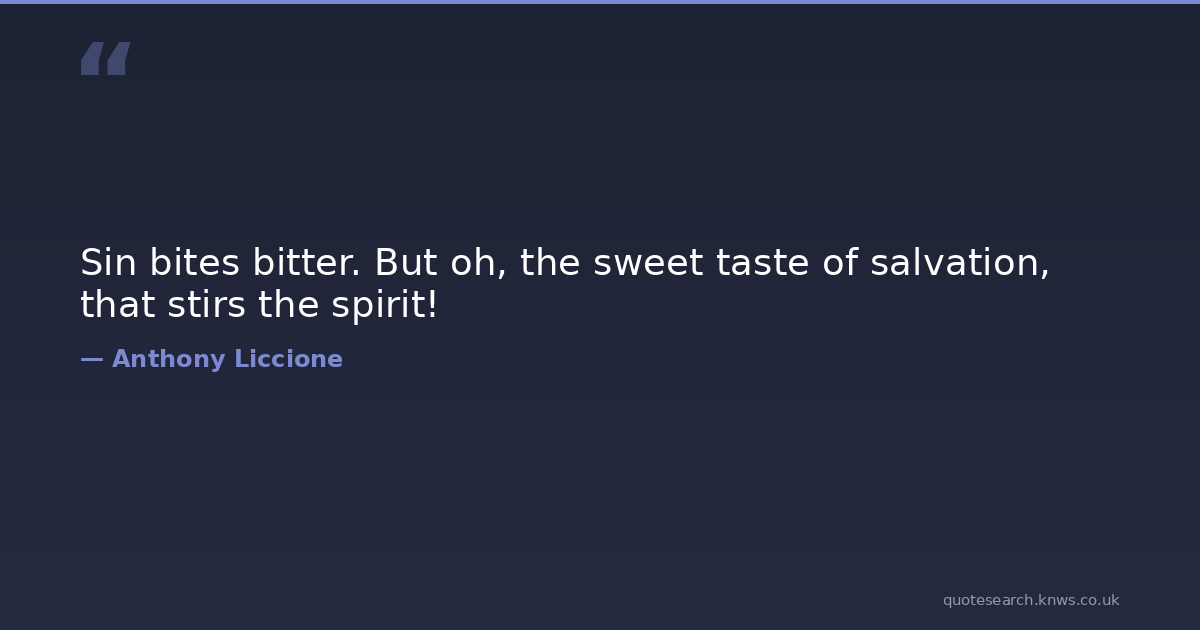
Task: Click the word "But" in the quote
Action: coord(405,263)
